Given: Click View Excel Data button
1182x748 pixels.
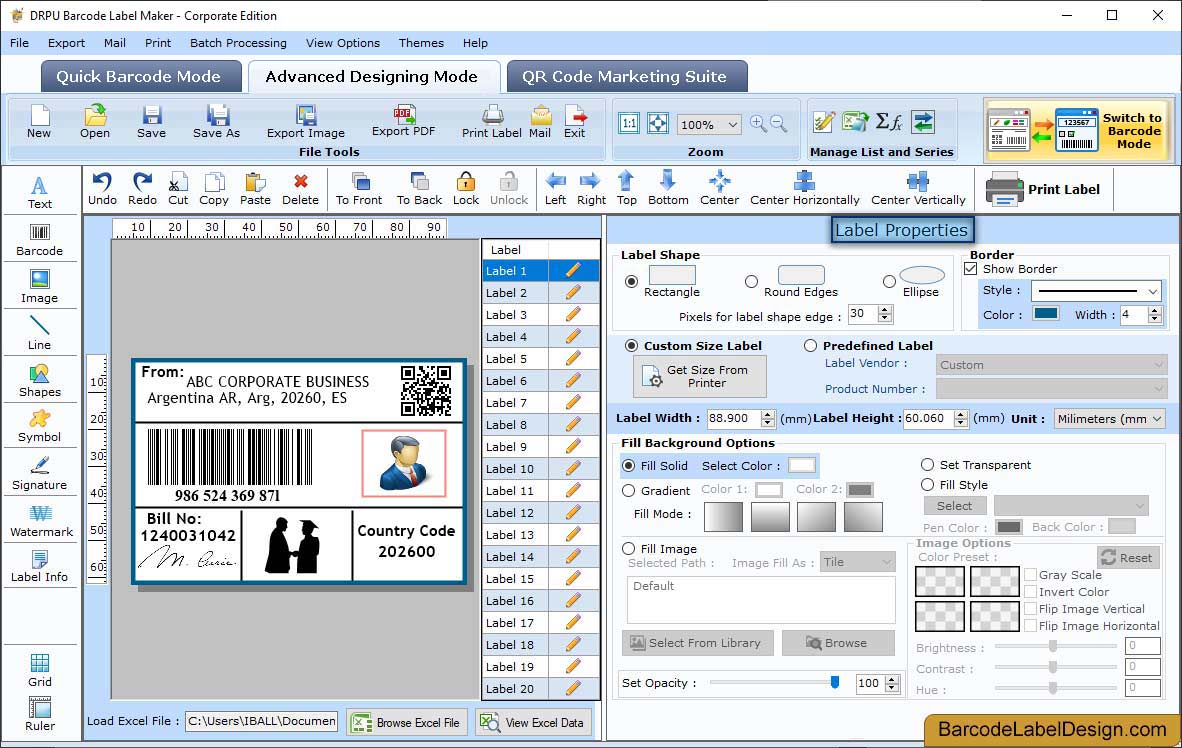Looking at the screenshot, I should pos(533,722).
